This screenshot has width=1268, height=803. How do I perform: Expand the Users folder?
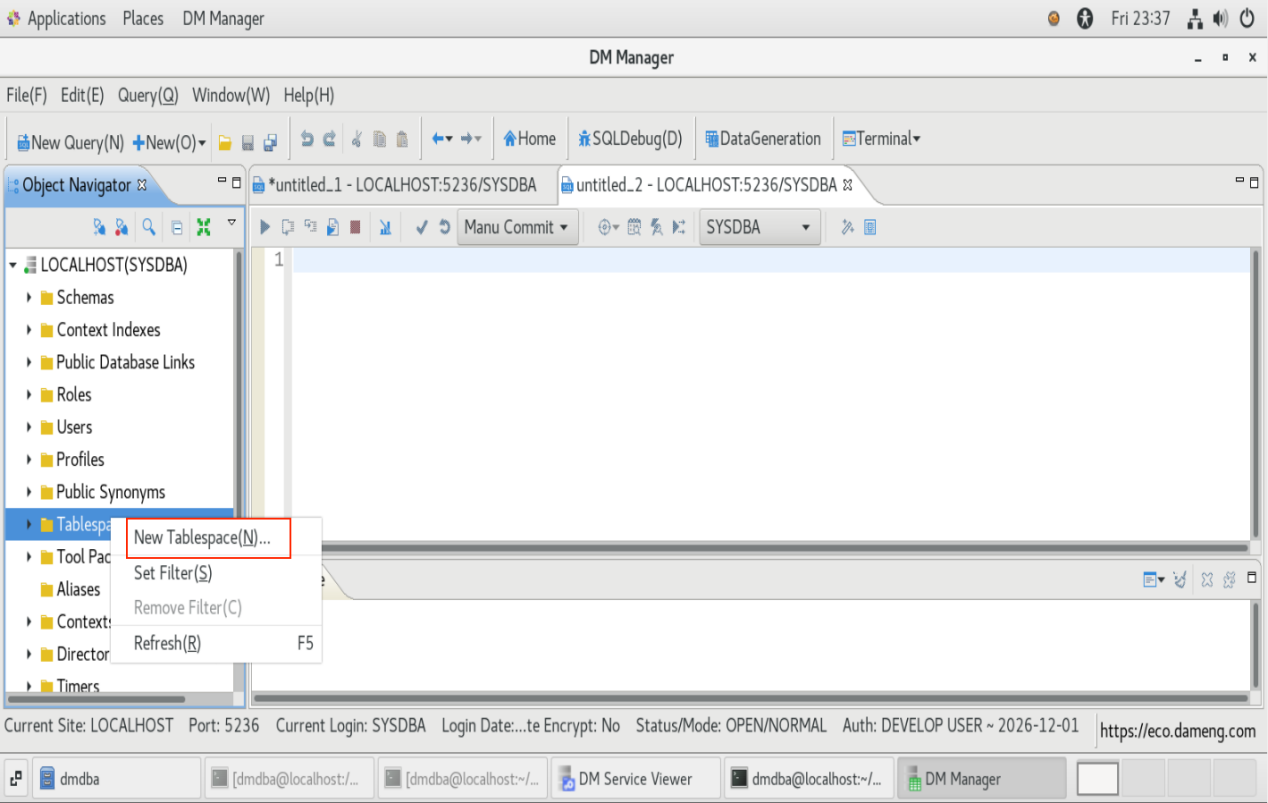coord(29,428)
